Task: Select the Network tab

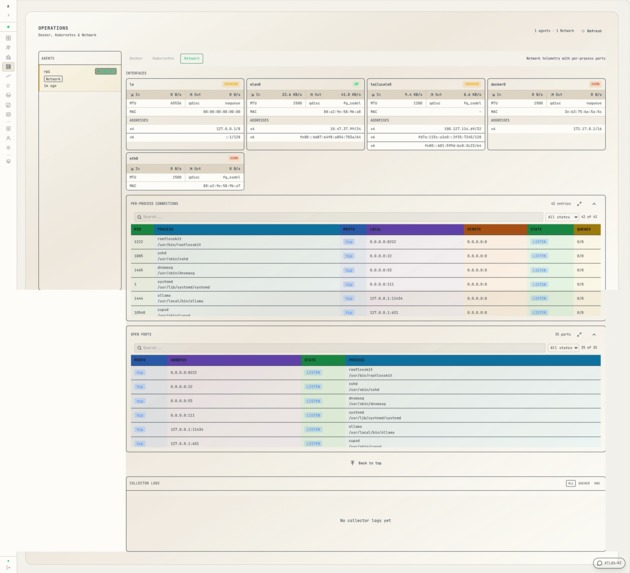Action: coord(192,59)
